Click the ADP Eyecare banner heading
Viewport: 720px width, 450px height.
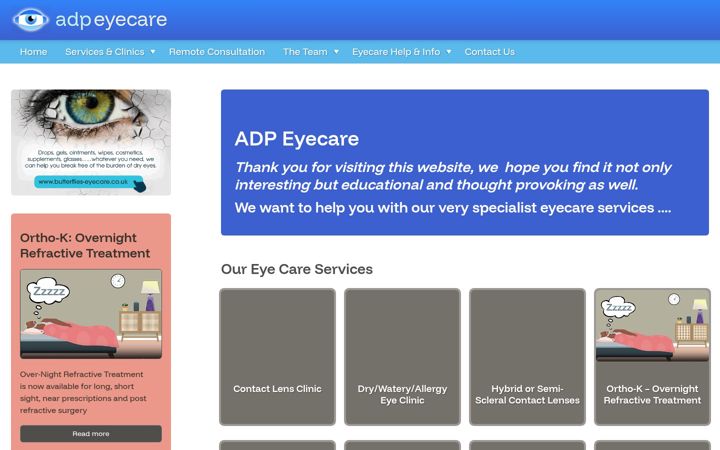pyautogui.click(x=297, y=139)
